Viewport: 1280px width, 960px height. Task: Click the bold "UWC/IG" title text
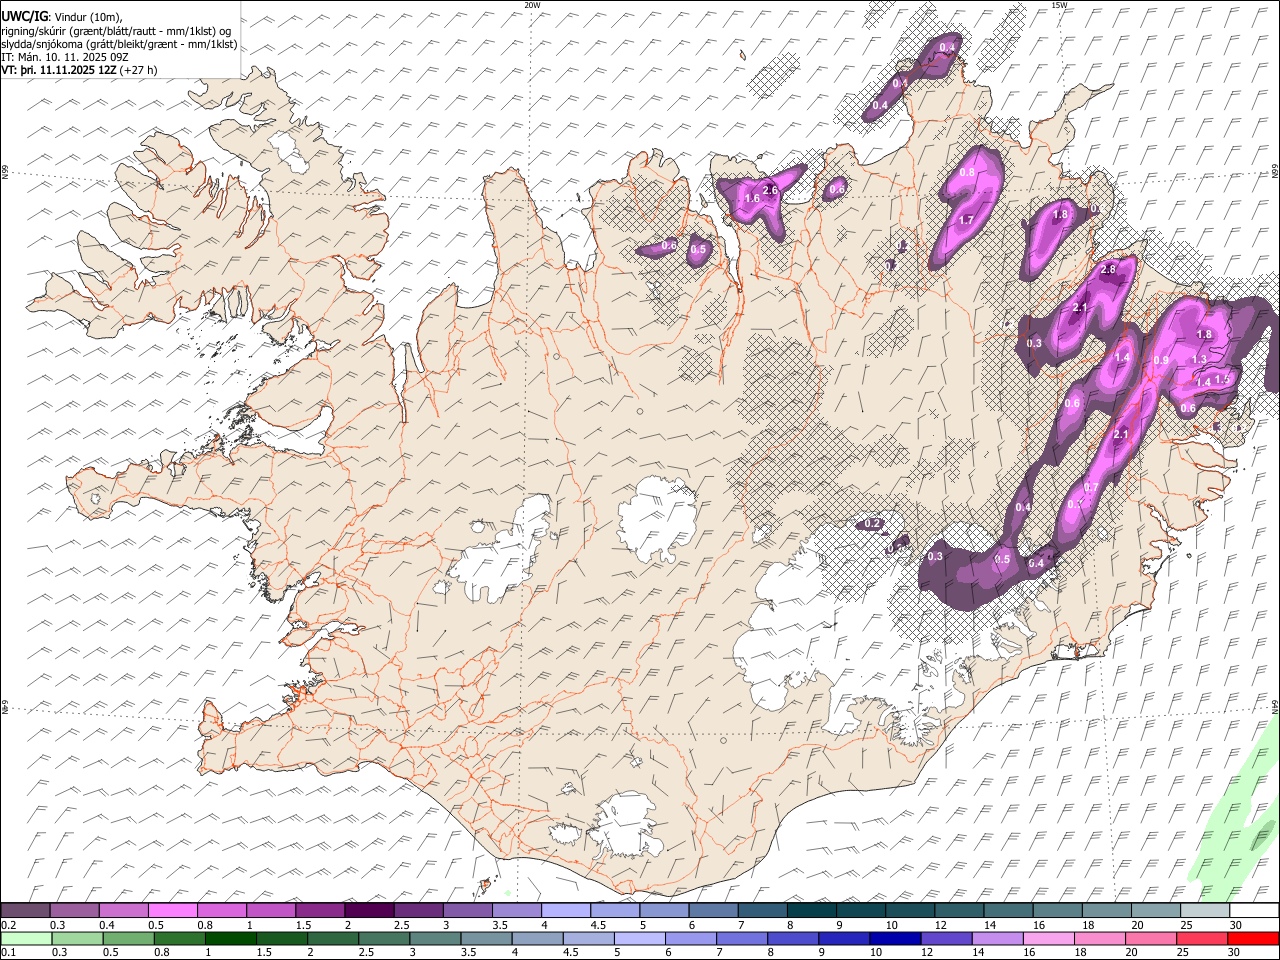coord(24,15)
